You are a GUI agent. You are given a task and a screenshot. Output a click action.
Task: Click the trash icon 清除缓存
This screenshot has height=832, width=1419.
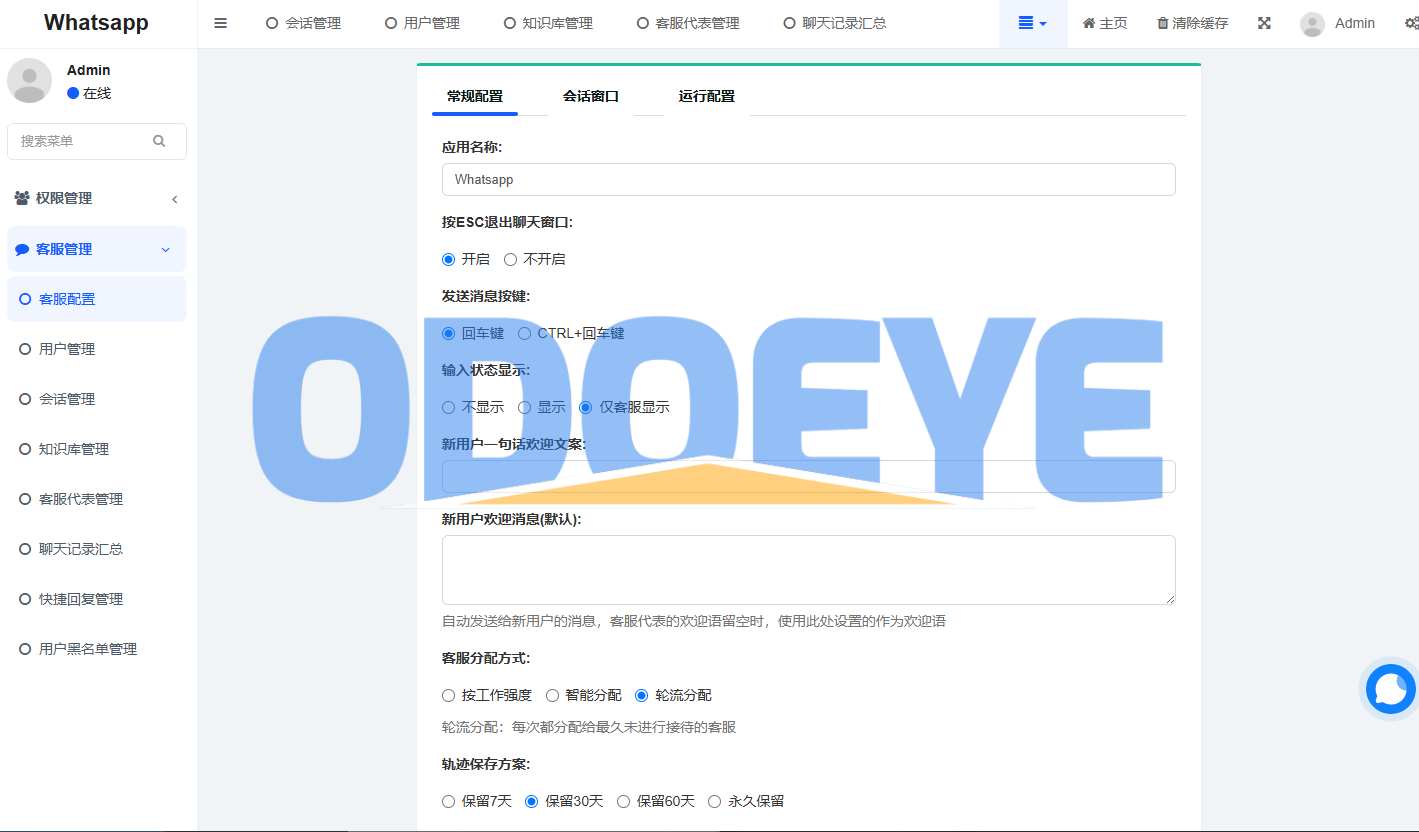(x=1192, y=23)
